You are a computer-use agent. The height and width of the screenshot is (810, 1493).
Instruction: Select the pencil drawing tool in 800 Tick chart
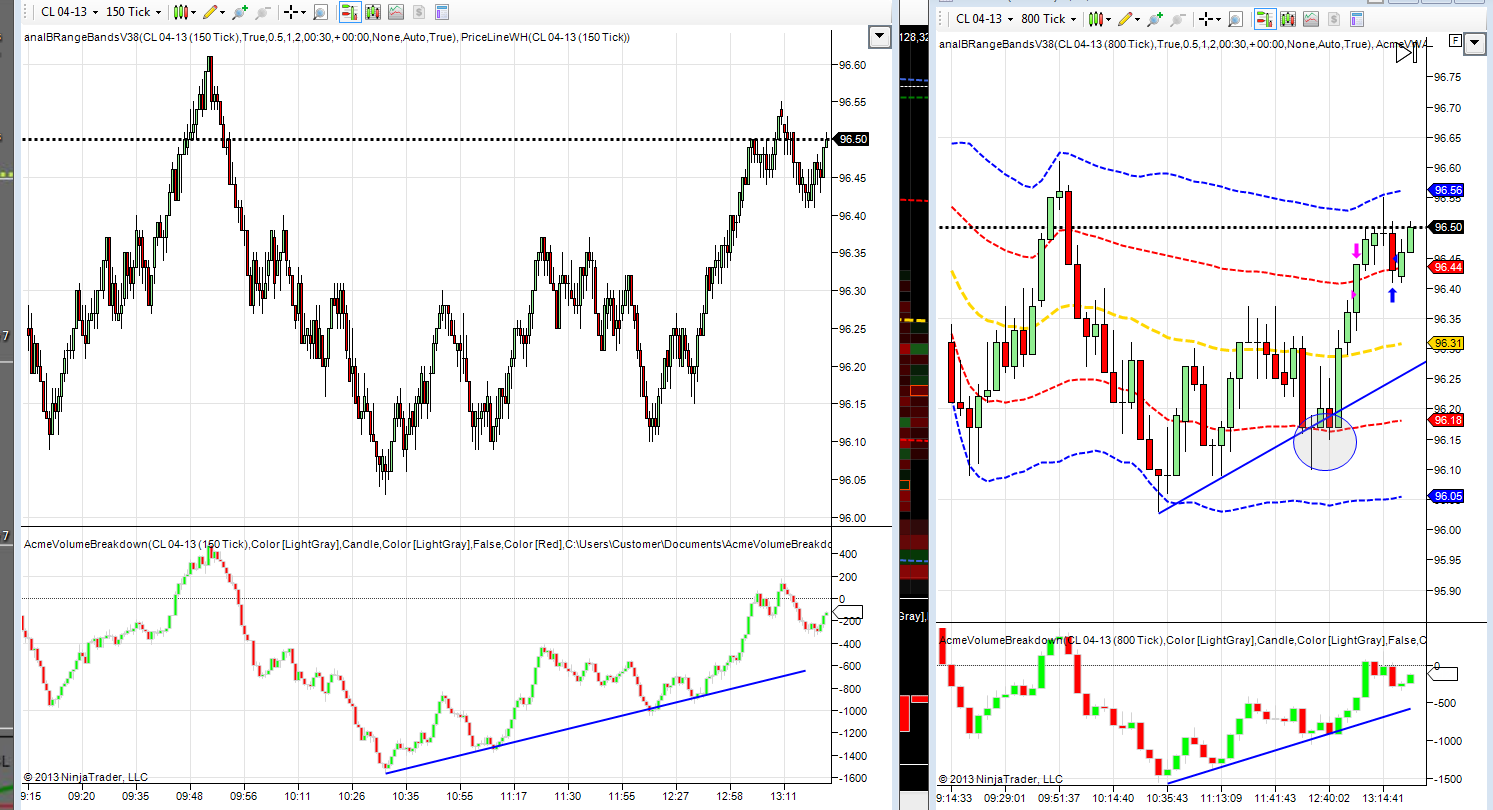1124,18
